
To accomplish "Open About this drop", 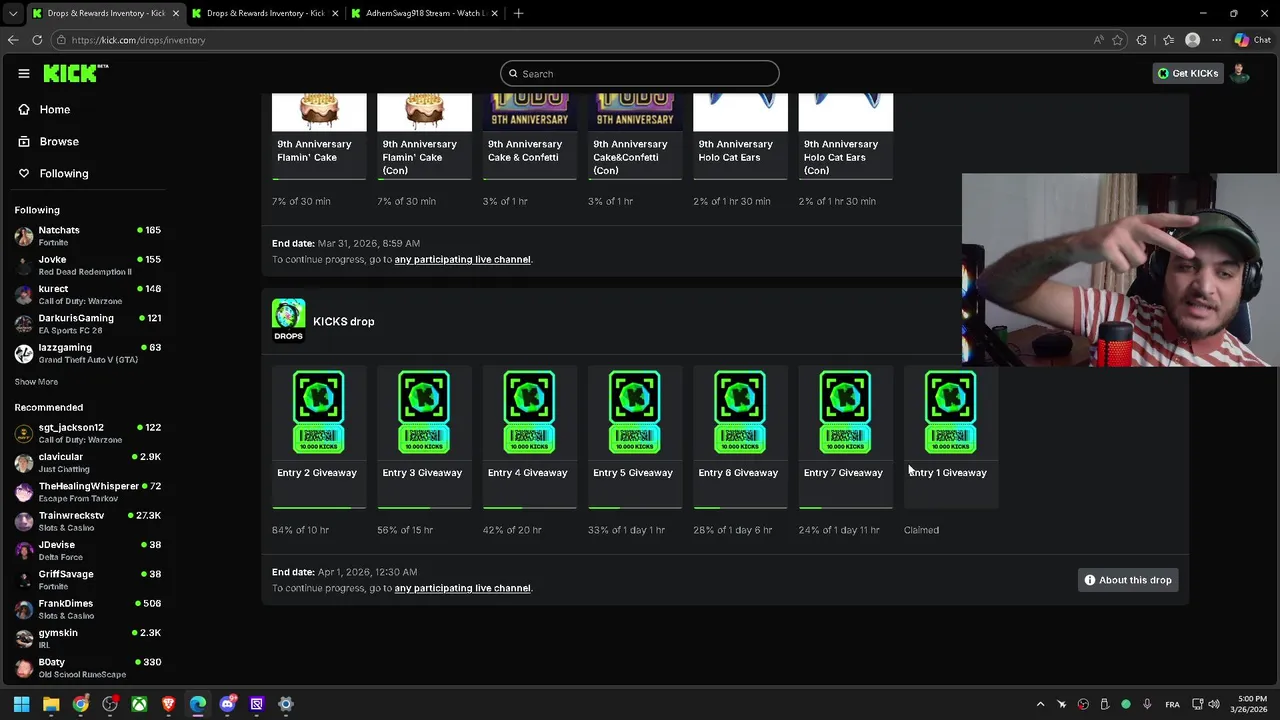I will (1128, 580).
